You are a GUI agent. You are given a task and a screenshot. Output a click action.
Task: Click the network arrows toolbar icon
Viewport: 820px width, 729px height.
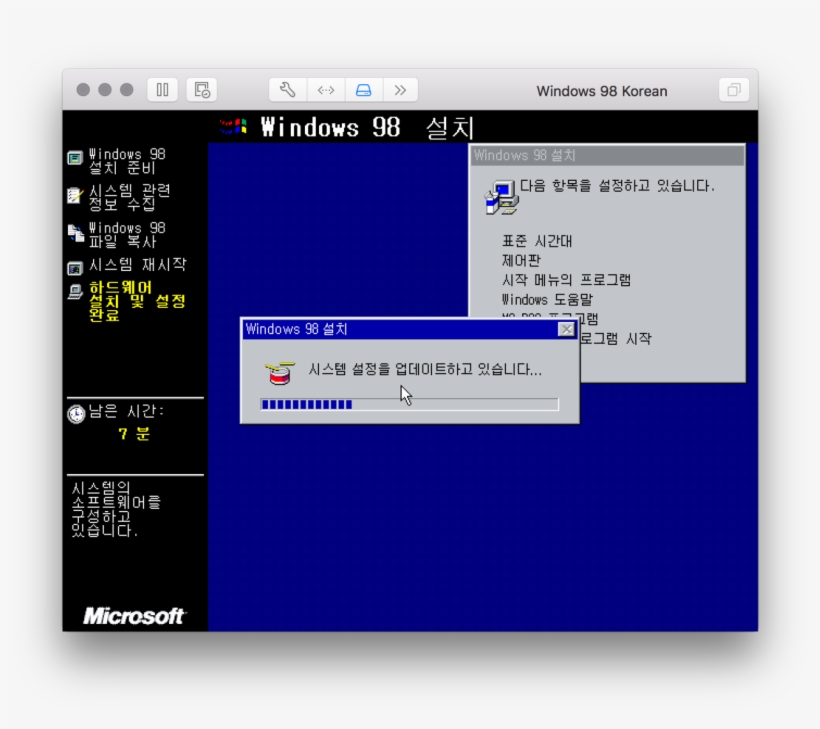pyautogui.click(x=326, y=90)
